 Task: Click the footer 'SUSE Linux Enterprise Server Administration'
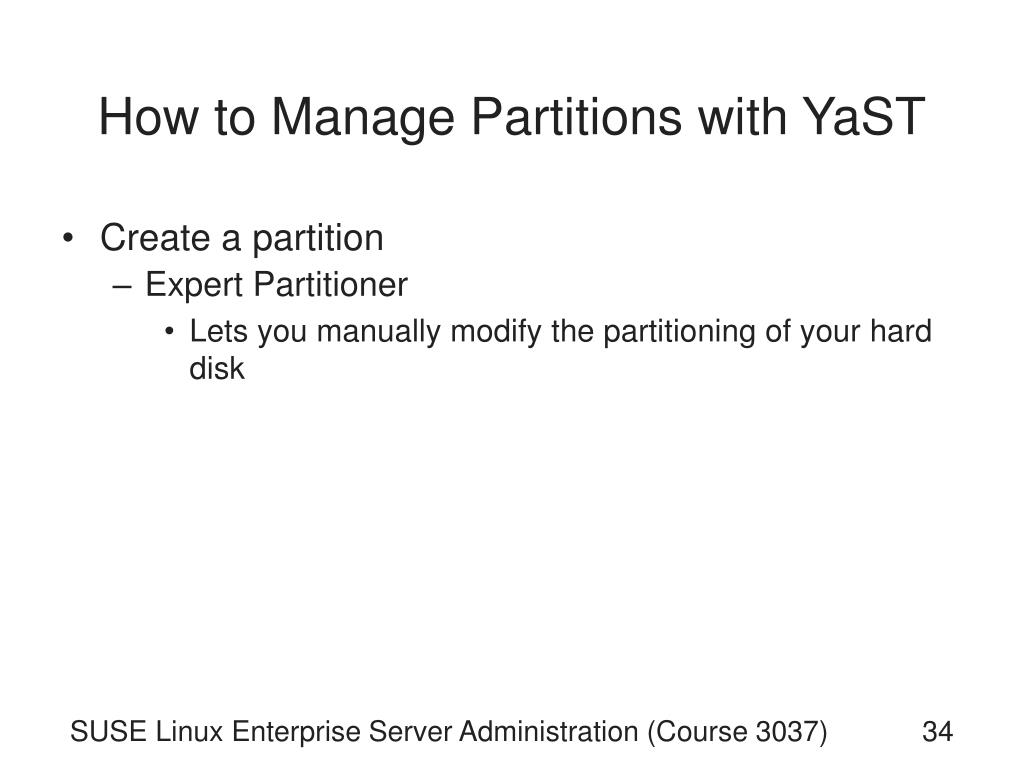355,731
